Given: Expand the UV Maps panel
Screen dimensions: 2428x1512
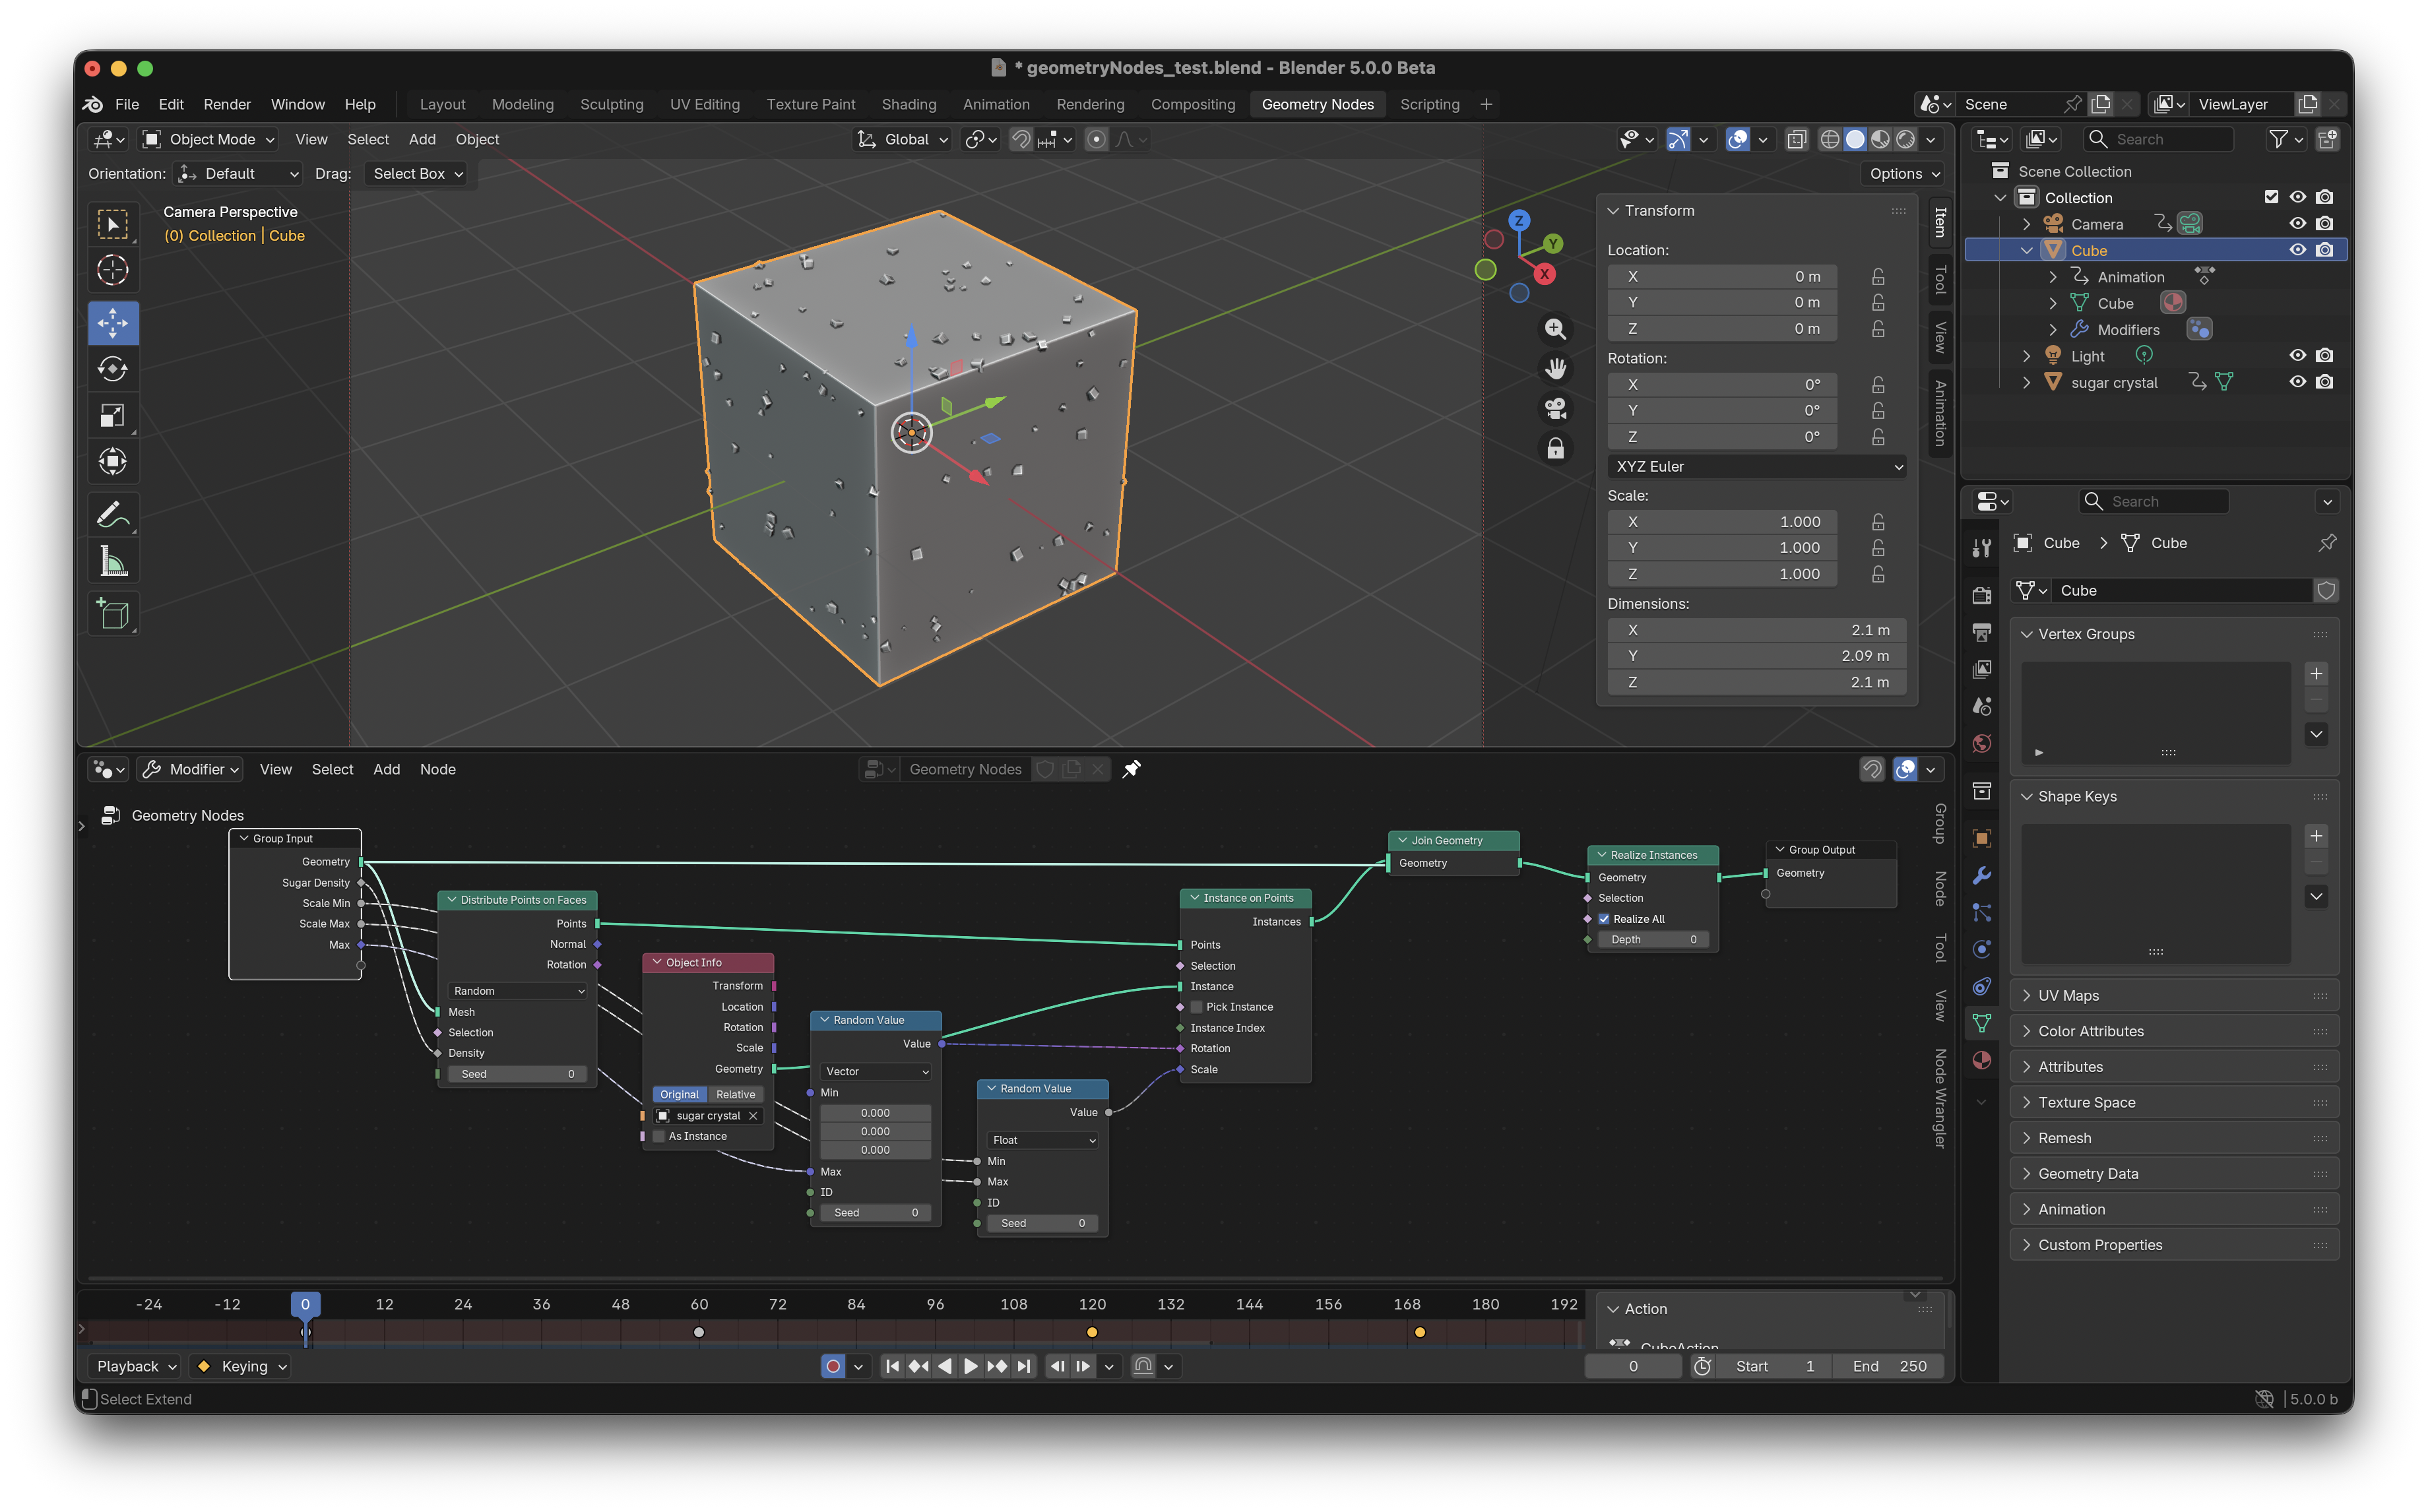Looking at the screenshot, I should [2068, 996].
